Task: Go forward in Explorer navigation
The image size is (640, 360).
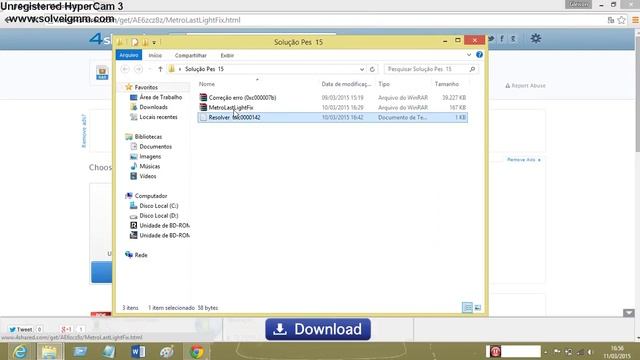Action: (x=138, y=69)
